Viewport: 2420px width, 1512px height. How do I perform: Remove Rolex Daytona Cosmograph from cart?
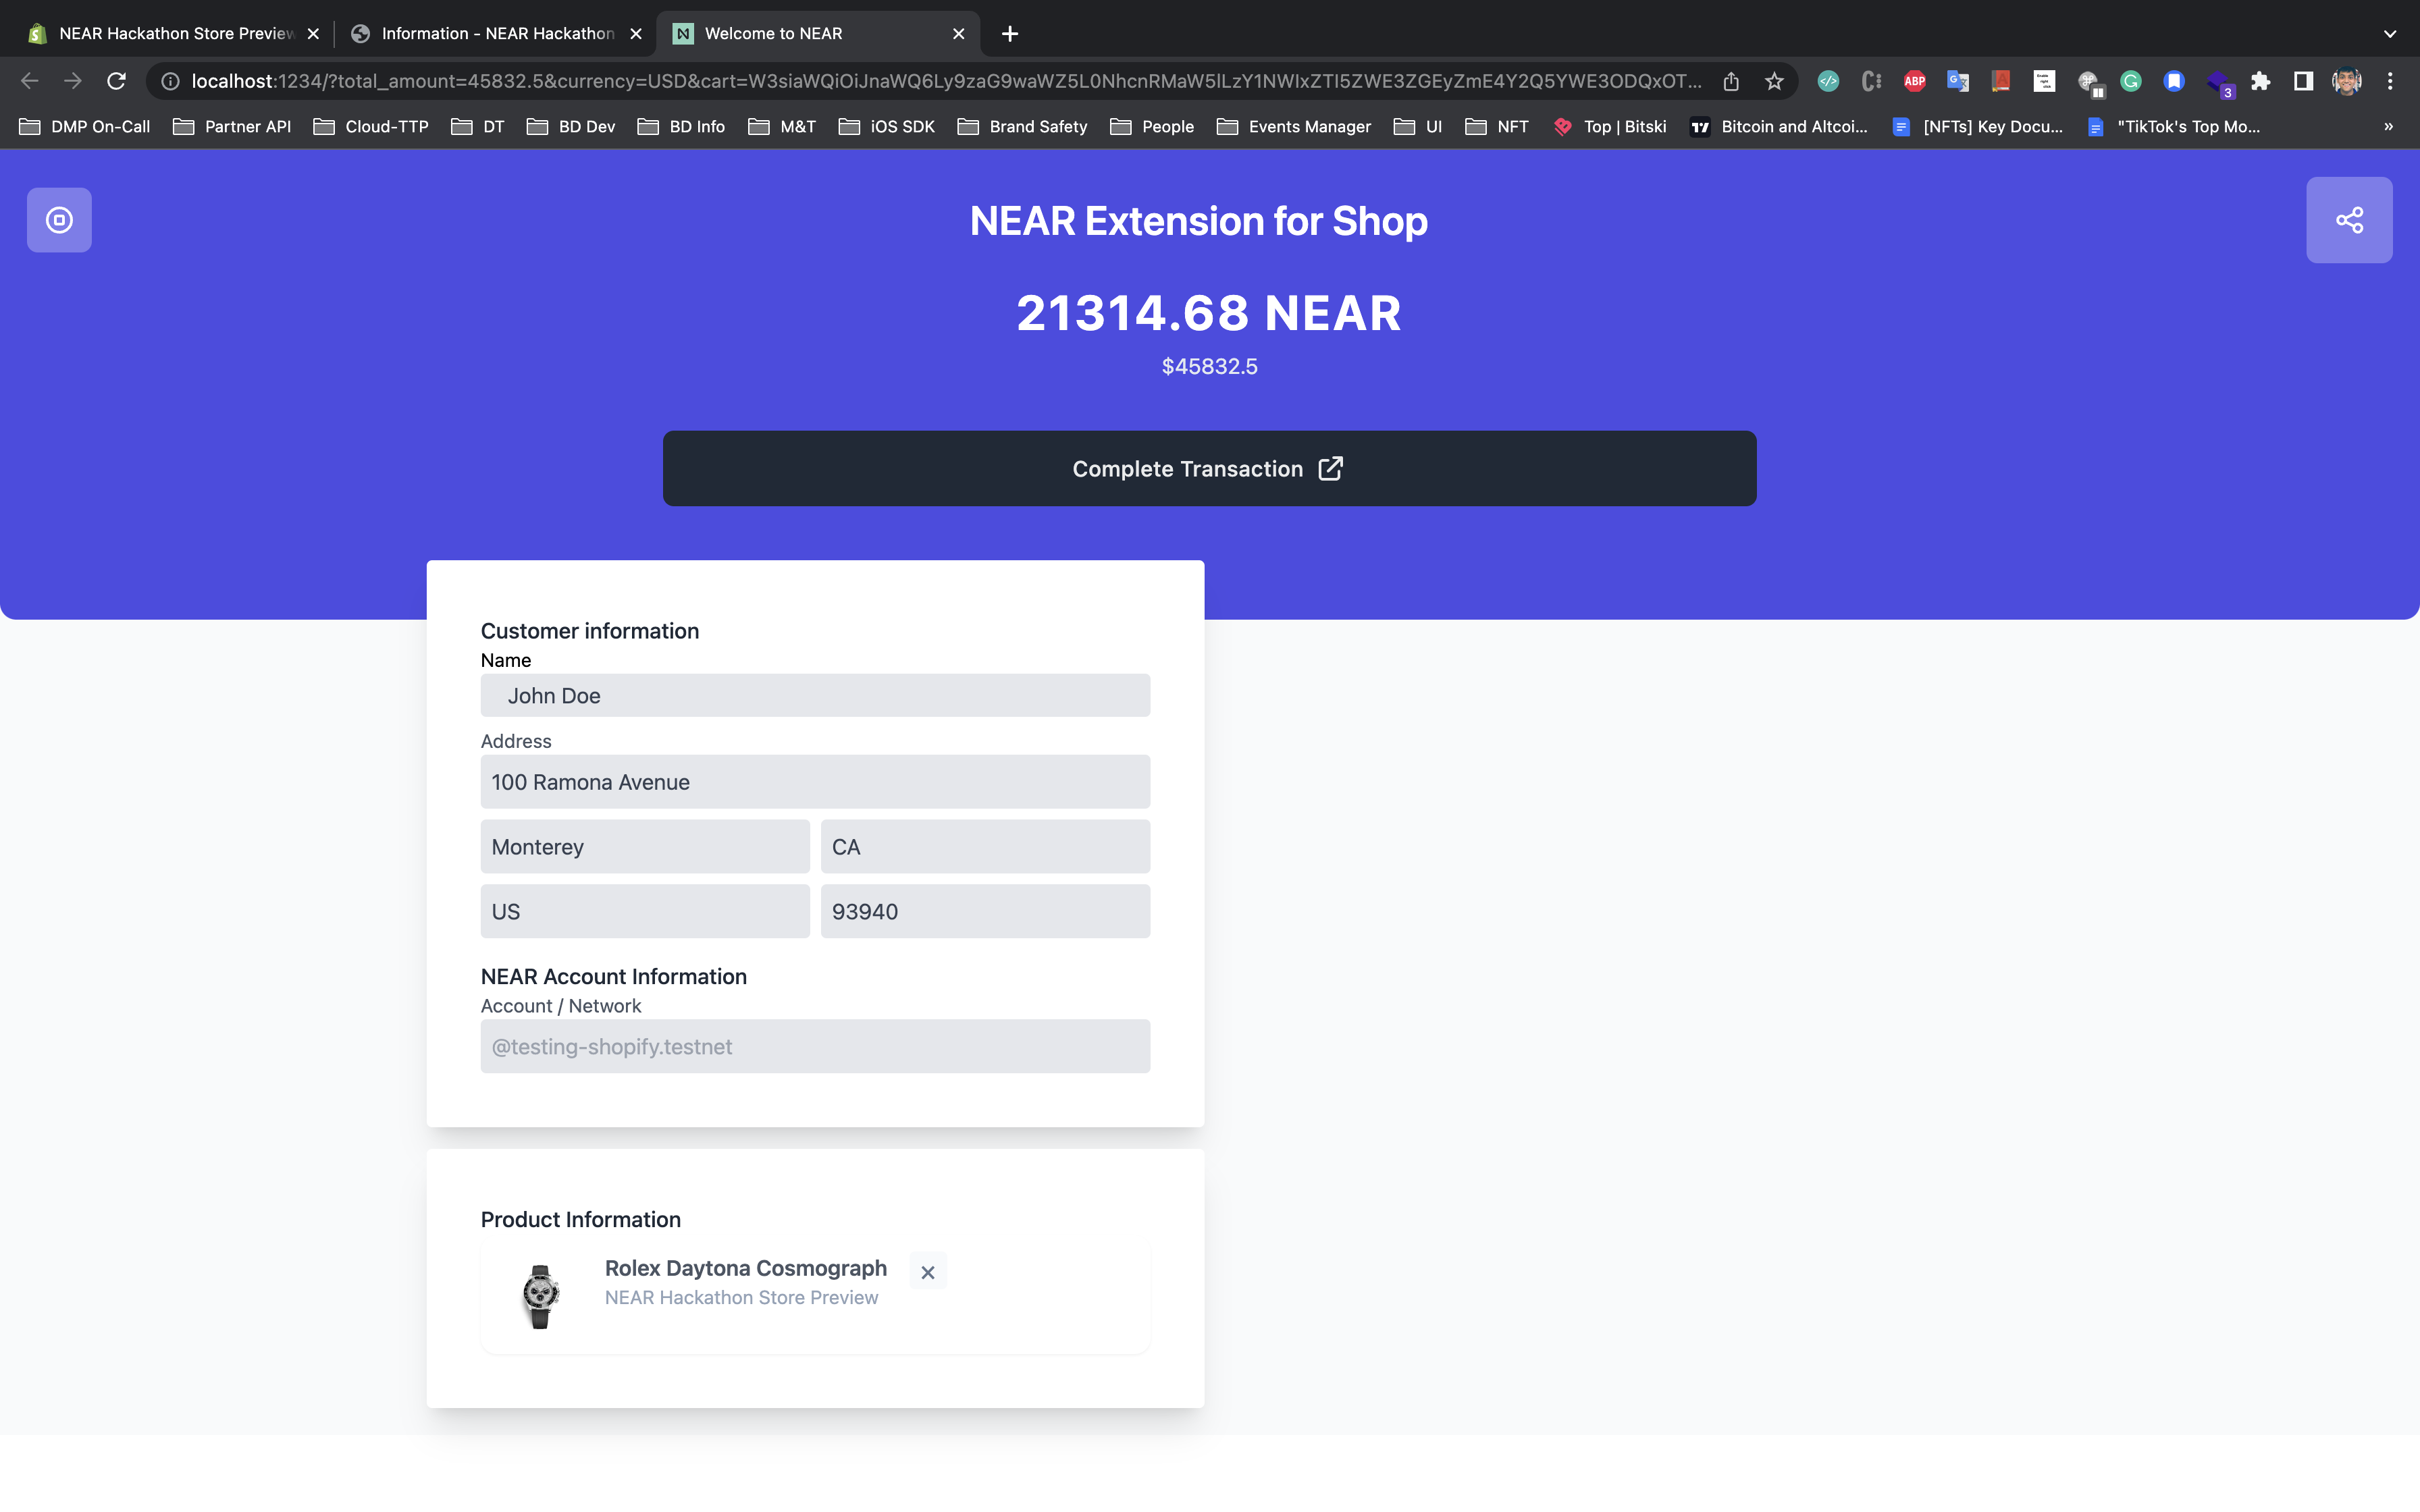tap(927, 1272)
